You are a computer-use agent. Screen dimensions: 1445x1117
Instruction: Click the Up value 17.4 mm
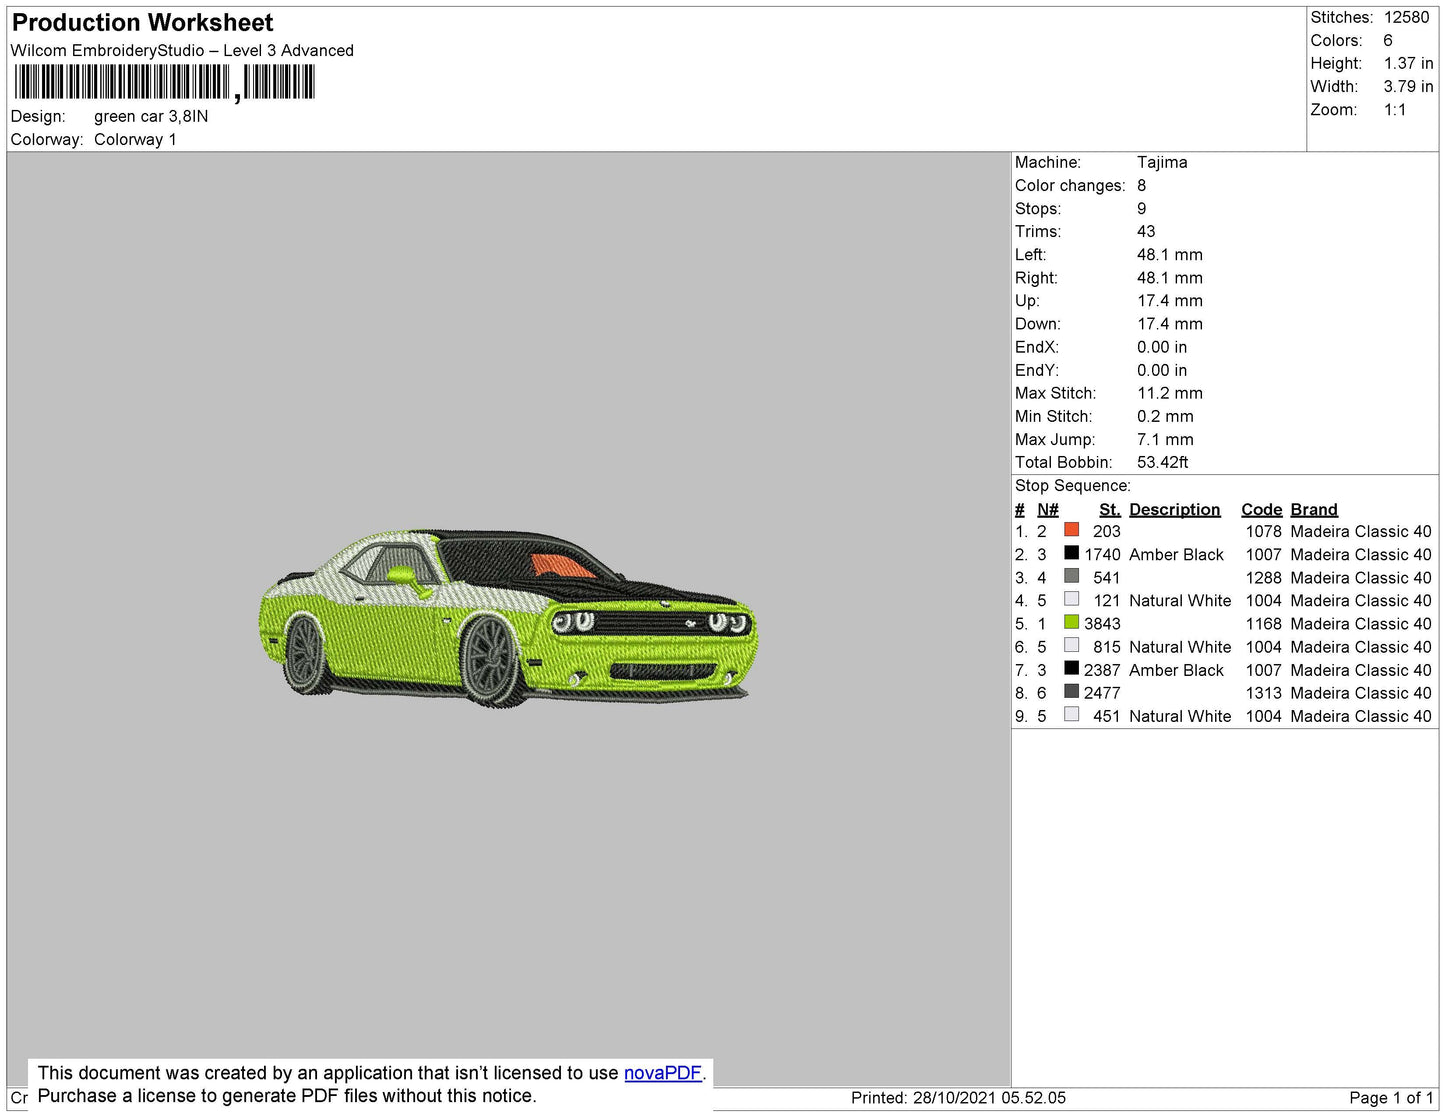[1170, 301]
